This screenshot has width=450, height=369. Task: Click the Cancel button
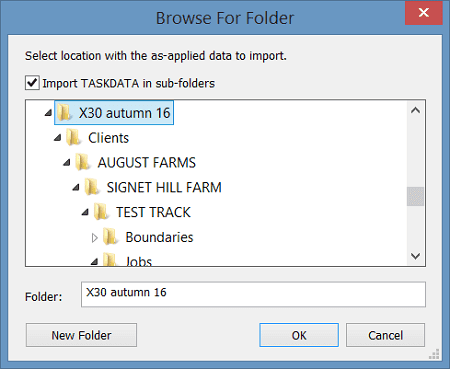tap(385, 335)
